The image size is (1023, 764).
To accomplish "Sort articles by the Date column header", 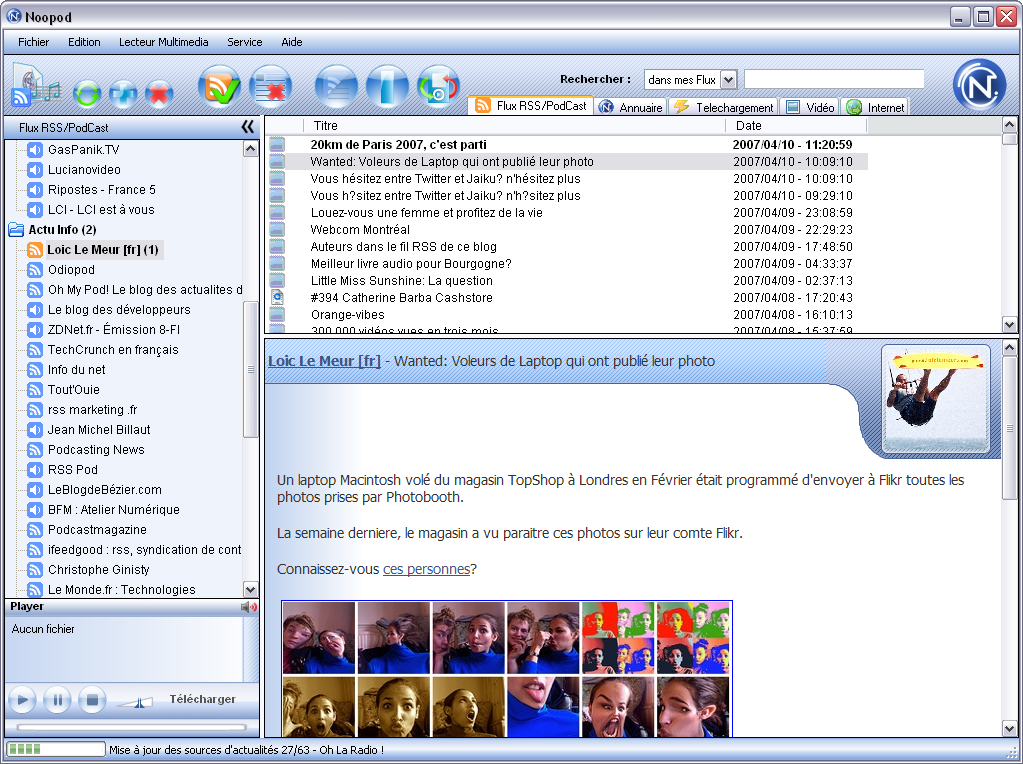I will click(x=796, y=126).
